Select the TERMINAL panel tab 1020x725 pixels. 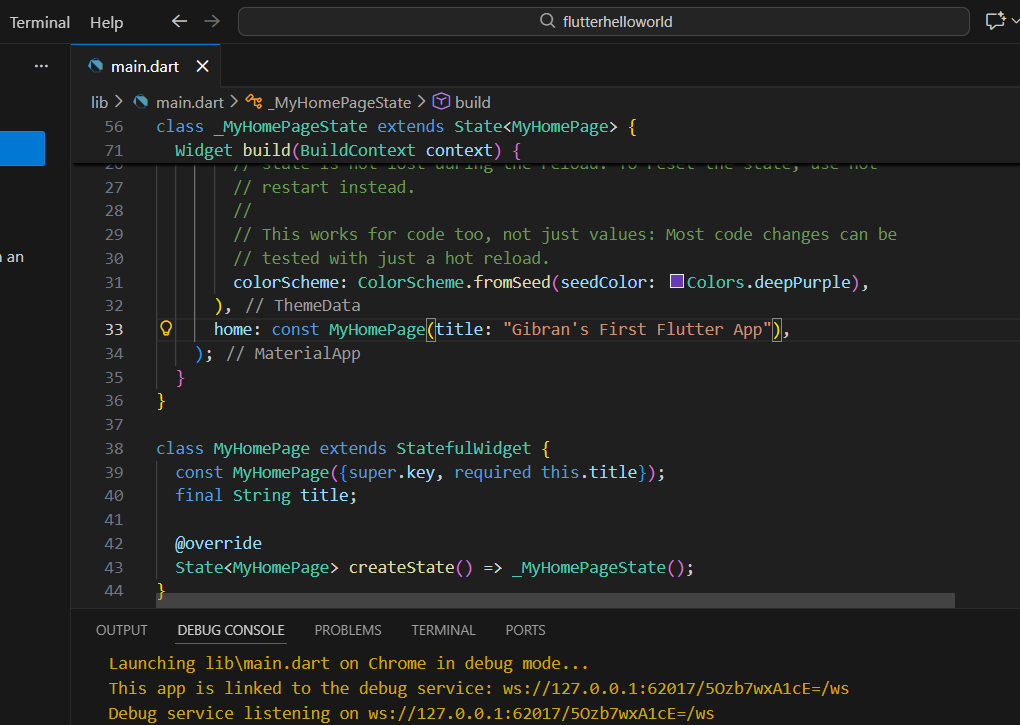coord(443,630)
